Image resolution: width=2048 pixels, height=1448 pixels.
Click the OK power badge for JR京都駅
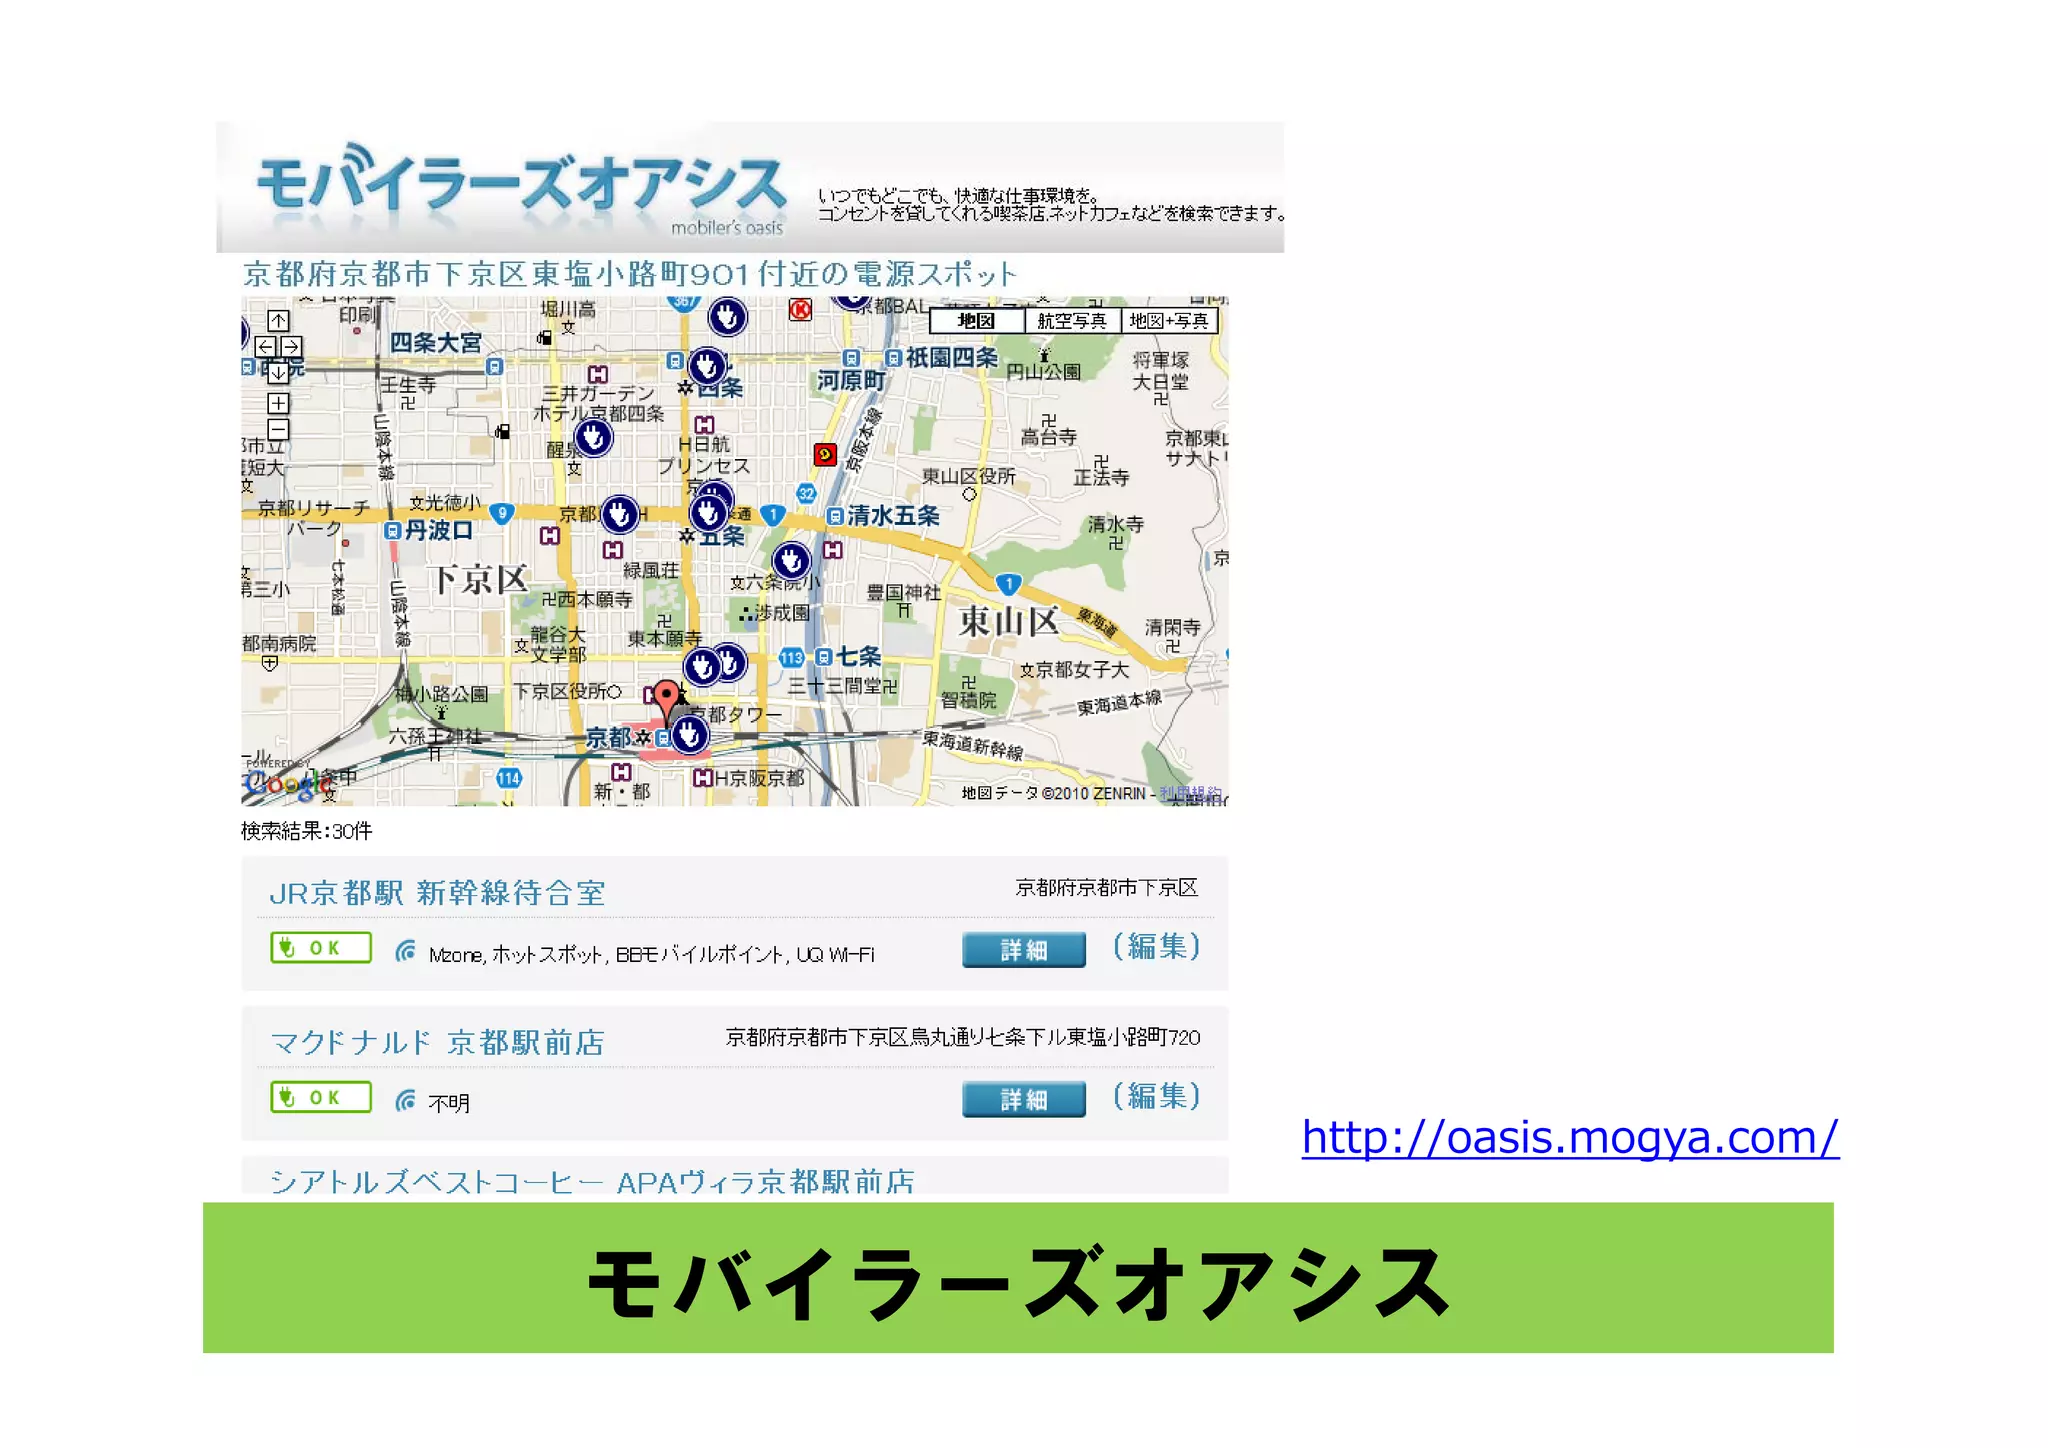(321, 948)
